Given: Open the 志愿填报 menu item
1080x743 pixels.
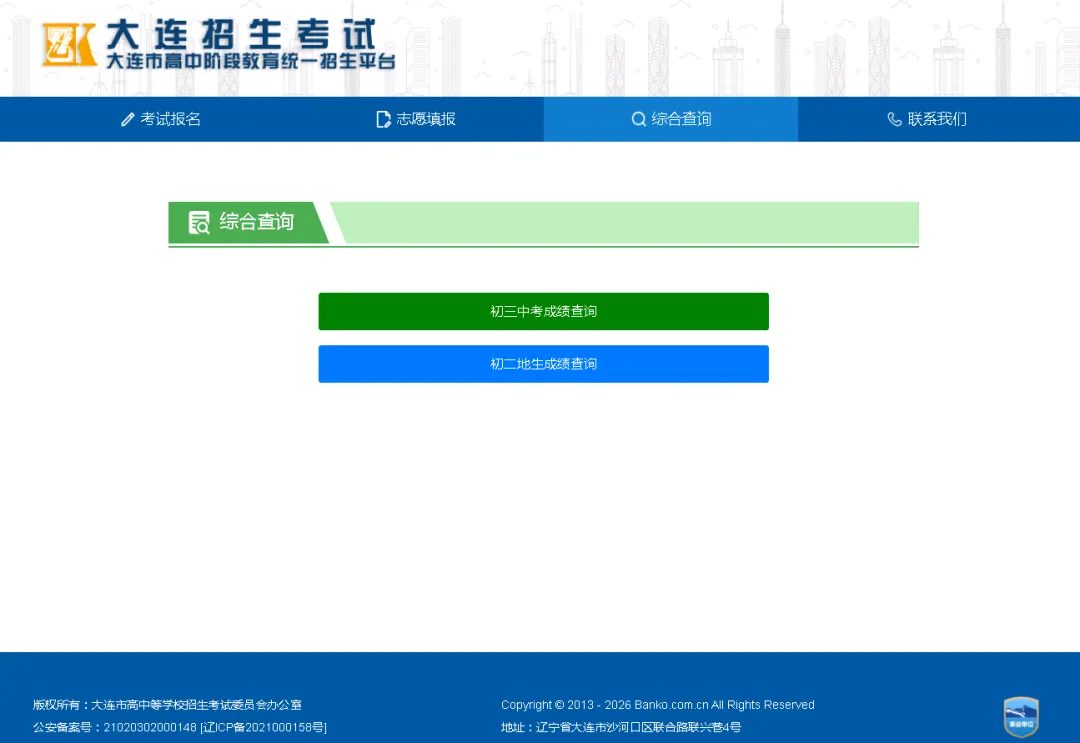Looking at the screenshot, I should 416,119.
